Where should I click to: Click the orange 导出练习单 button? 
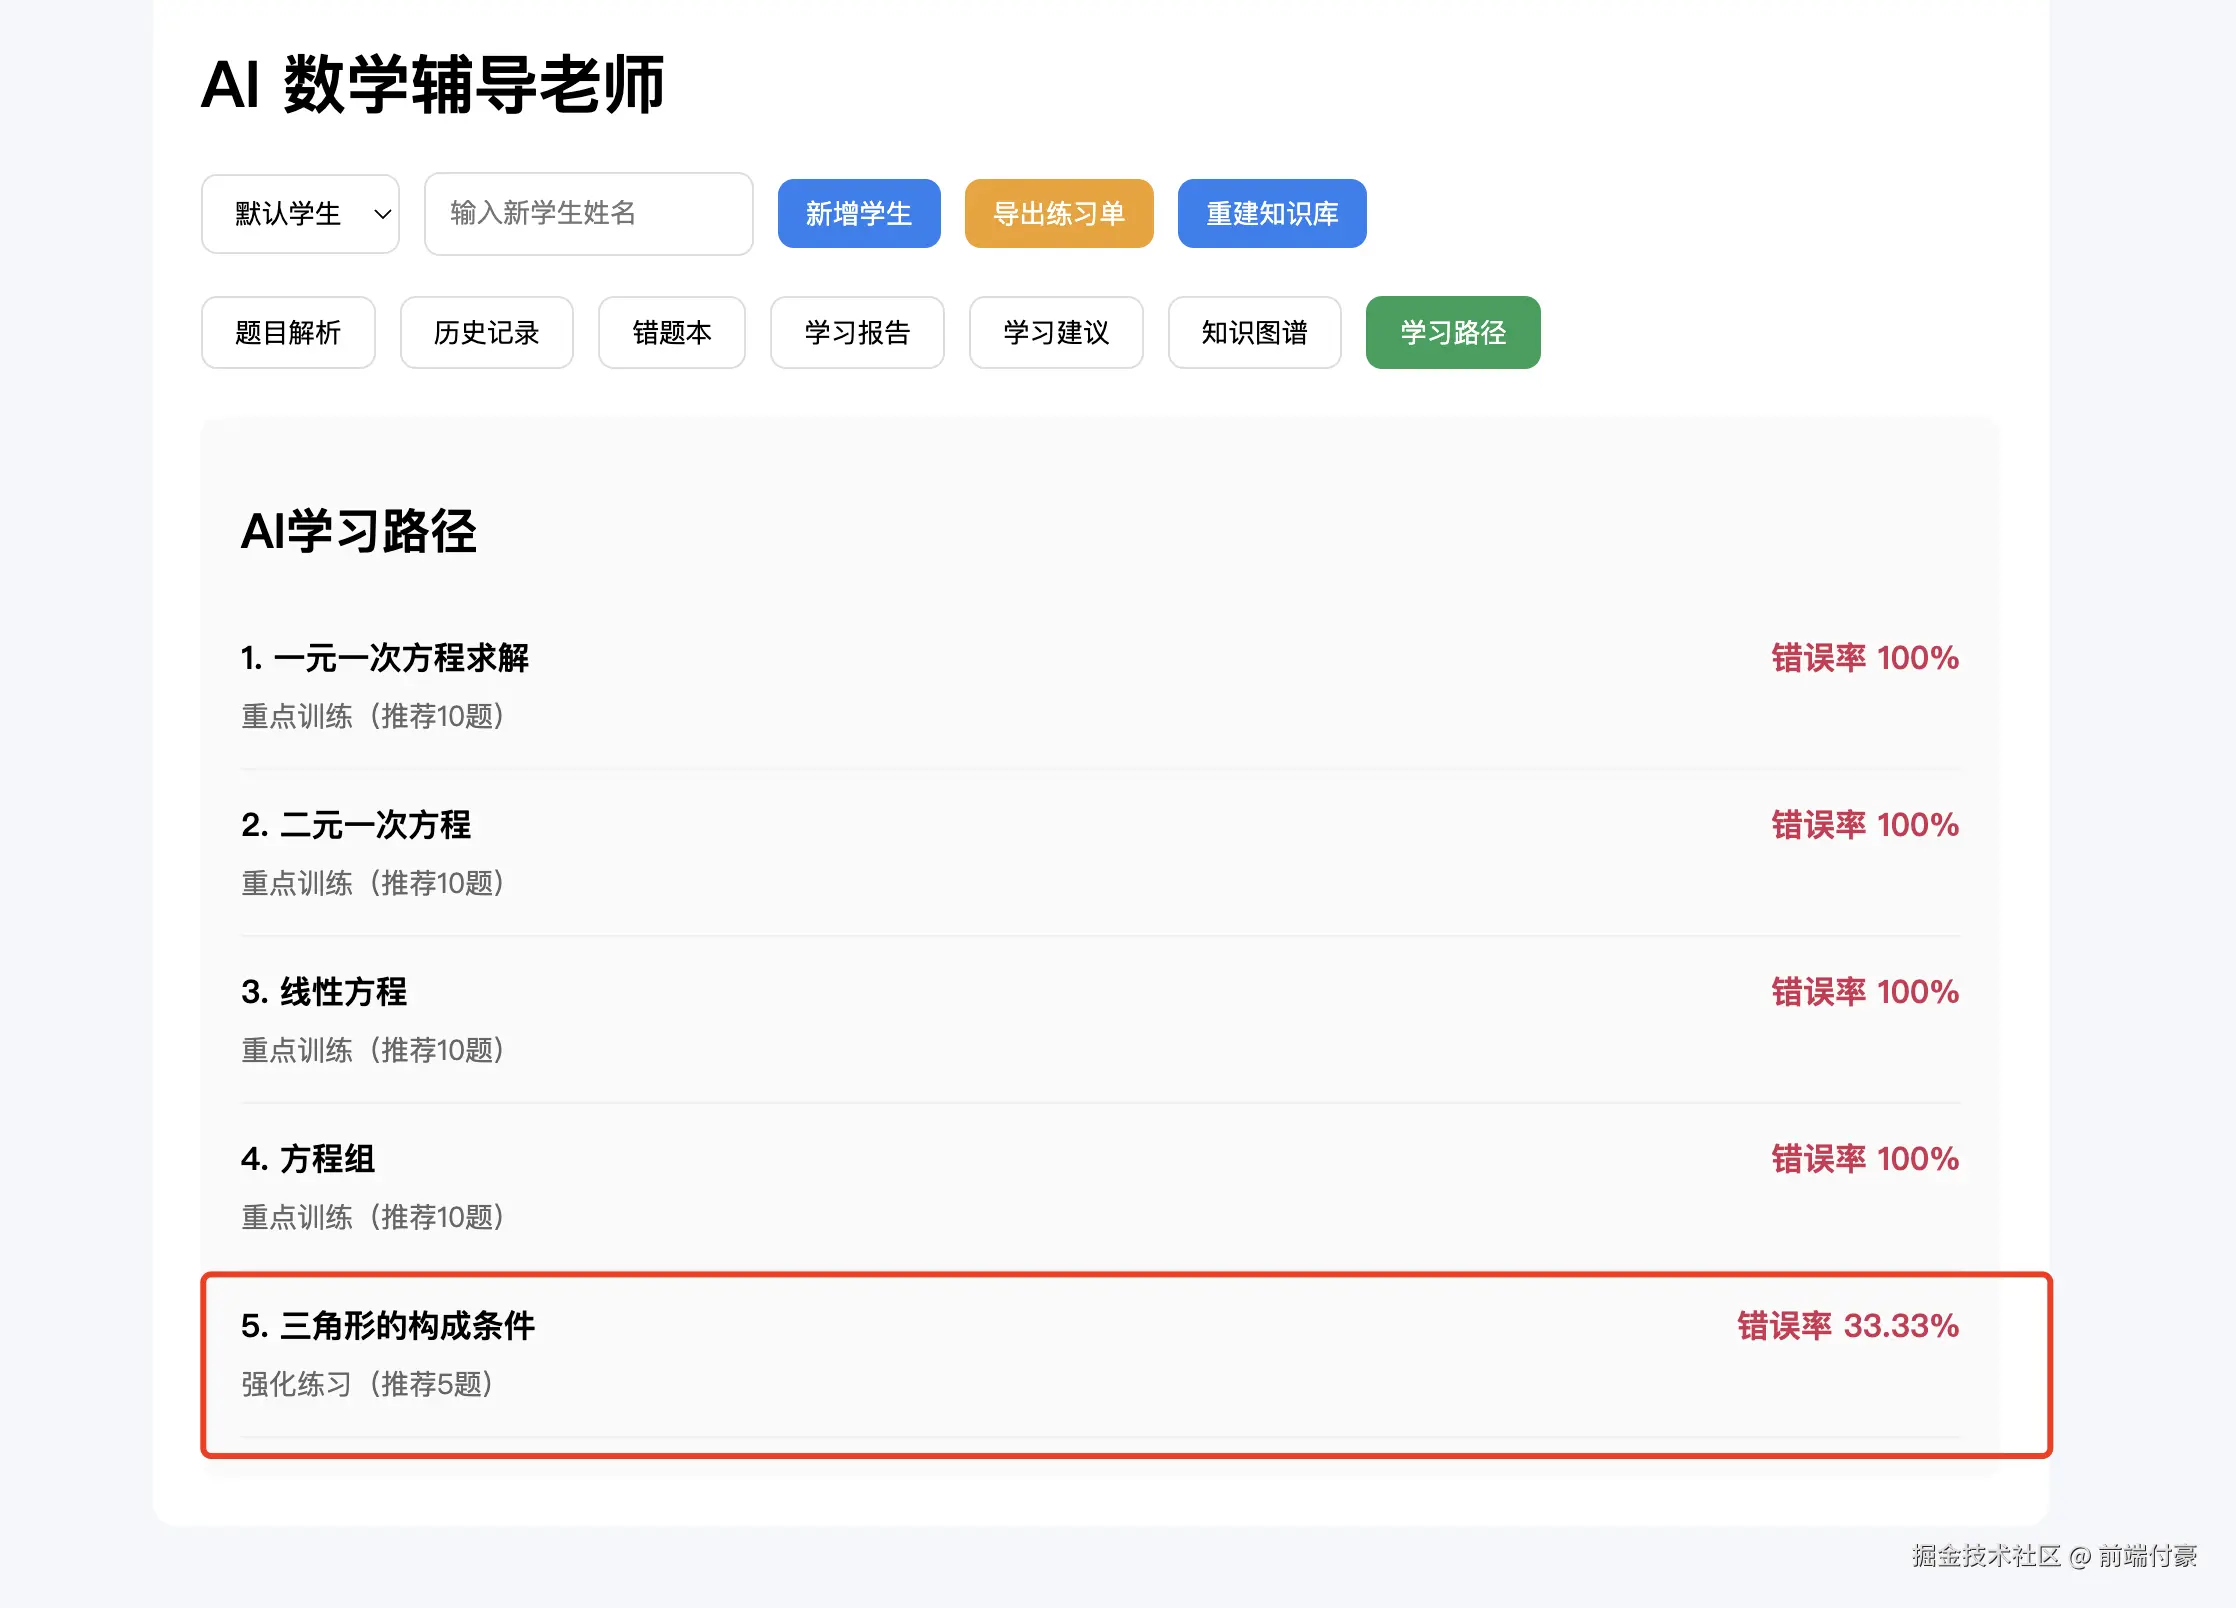(x=1058, y=214)
